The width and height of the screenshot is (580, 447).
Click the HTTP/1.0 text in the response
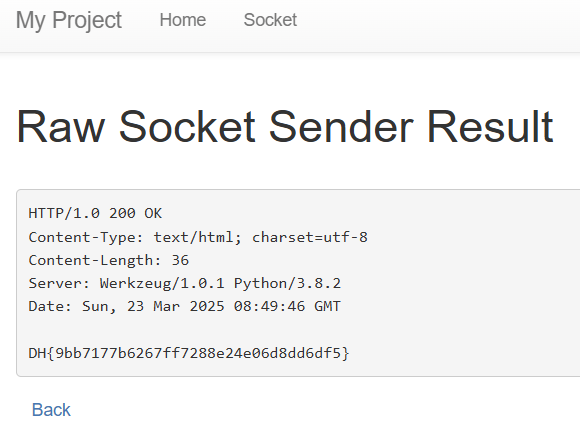point(64,214)
